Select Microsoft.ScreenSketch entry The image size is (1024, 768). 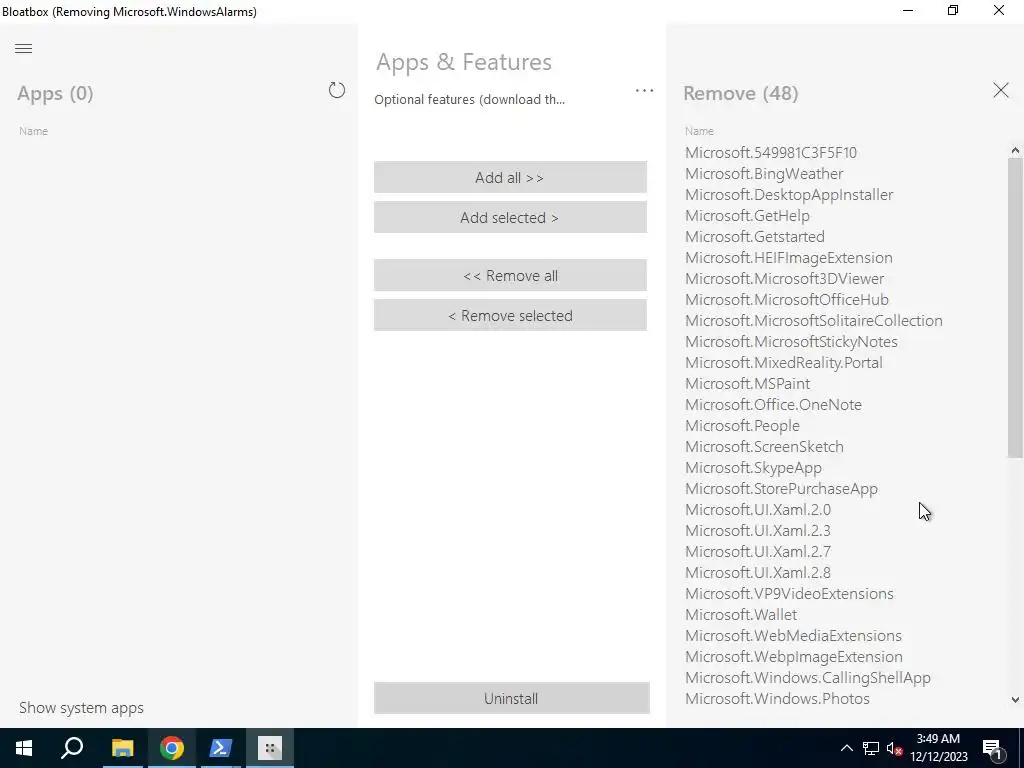coord(764,447)
